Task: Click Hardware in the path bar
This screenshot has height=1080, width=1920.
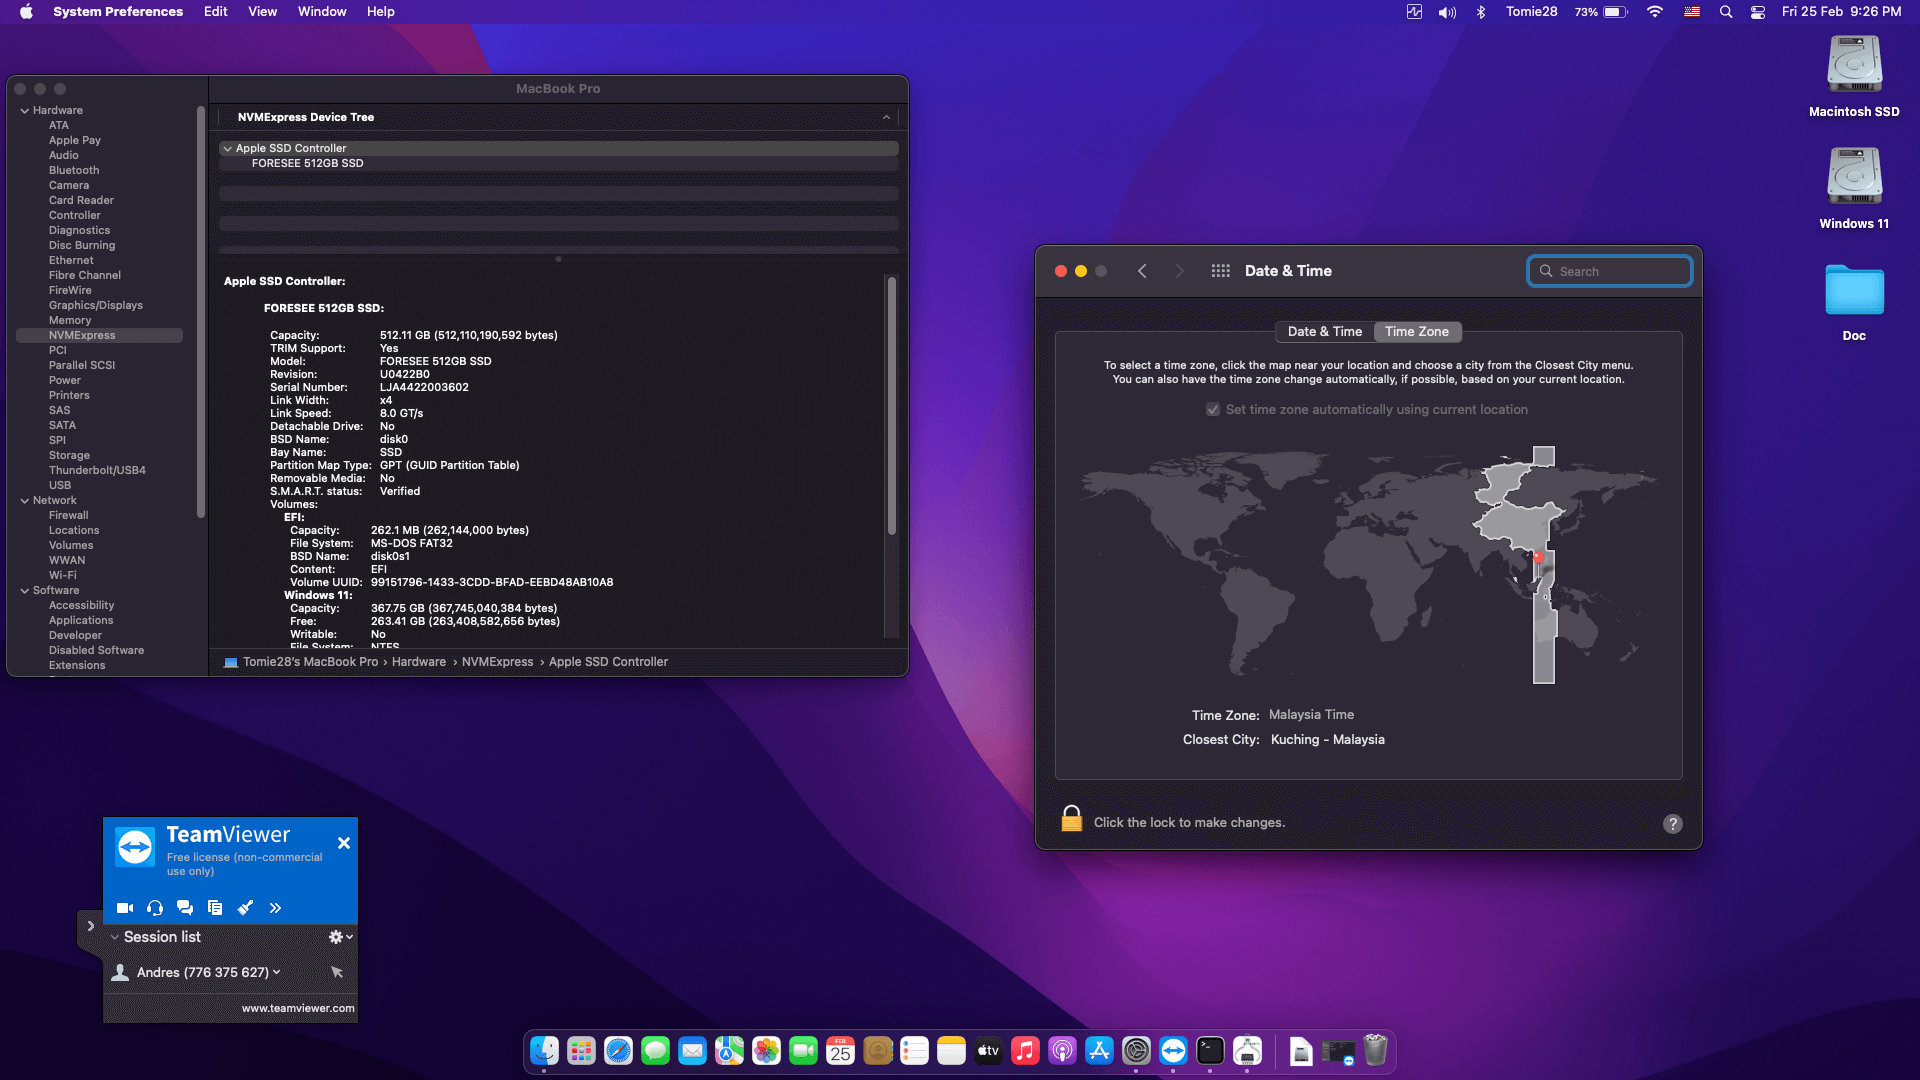Action: point(419,662)
